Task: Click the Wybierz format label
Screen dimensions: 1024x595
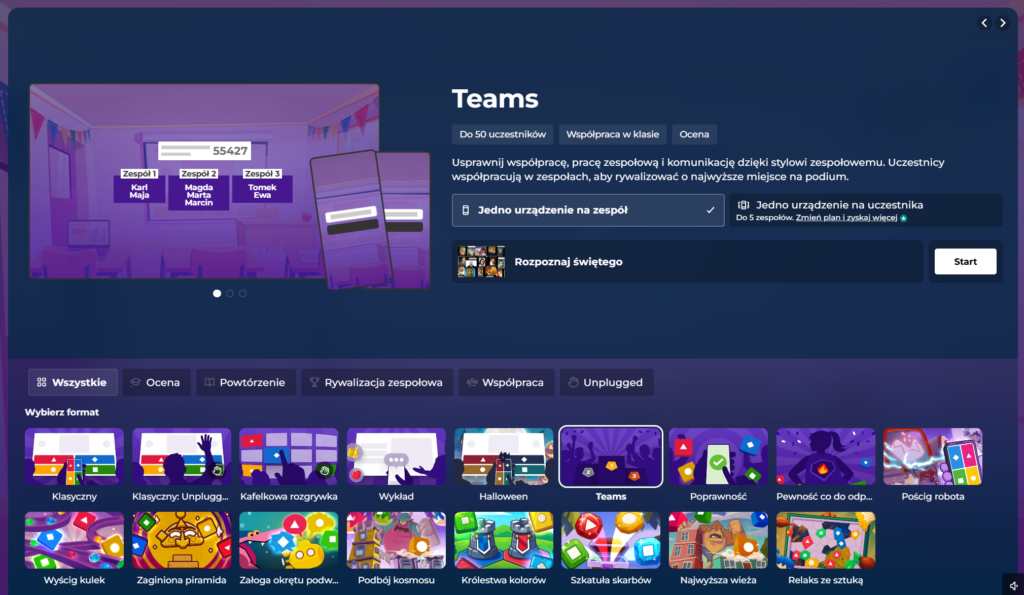Action: point(62,412)
